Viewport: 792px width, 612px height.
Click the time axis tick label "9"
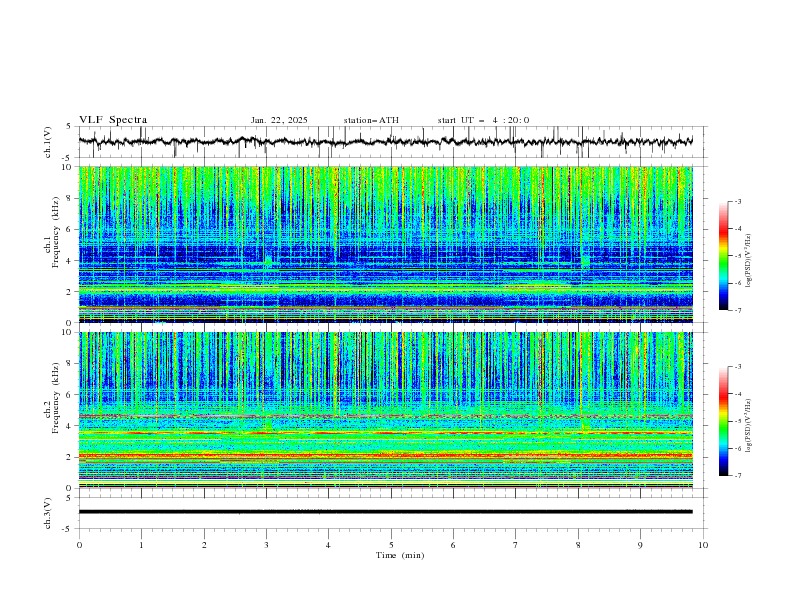click(640, 545)
